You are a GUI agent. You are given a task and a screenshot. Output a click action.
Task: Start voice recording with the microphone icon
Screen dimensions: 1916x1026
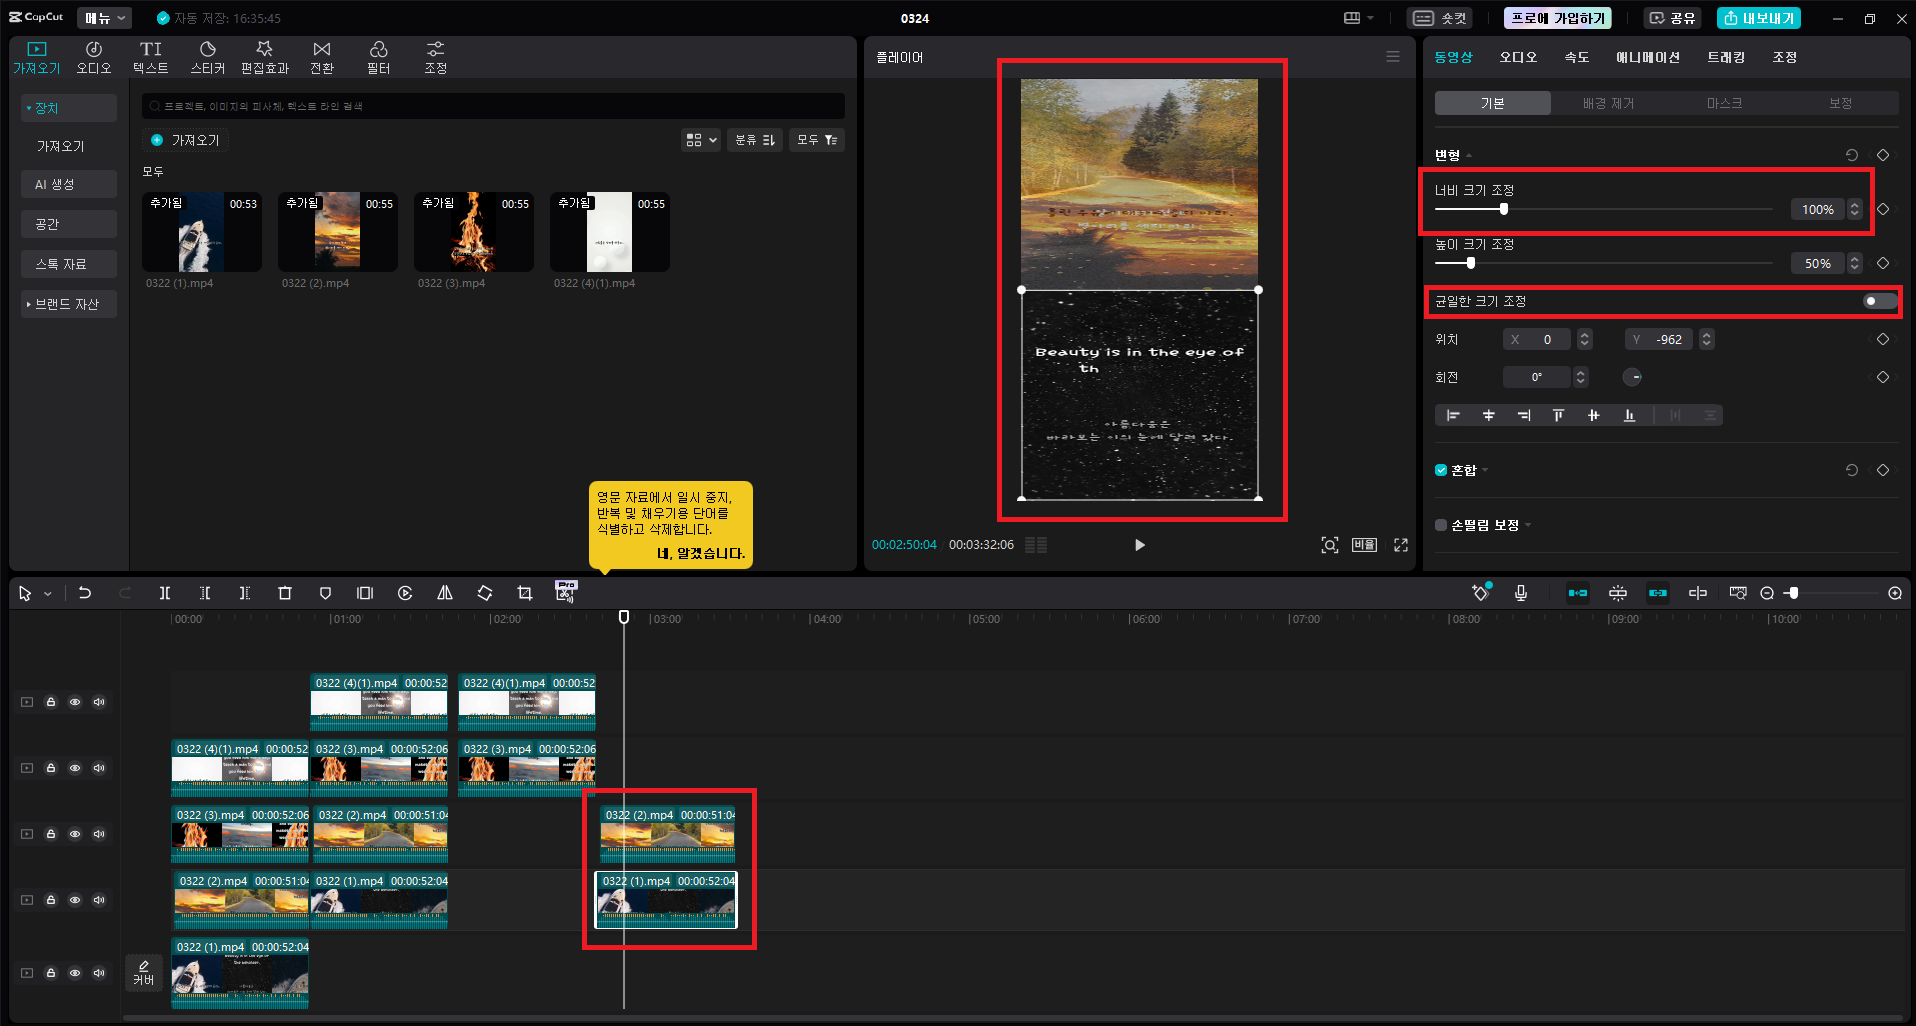pyautogui.click(x=1521, y=593)
